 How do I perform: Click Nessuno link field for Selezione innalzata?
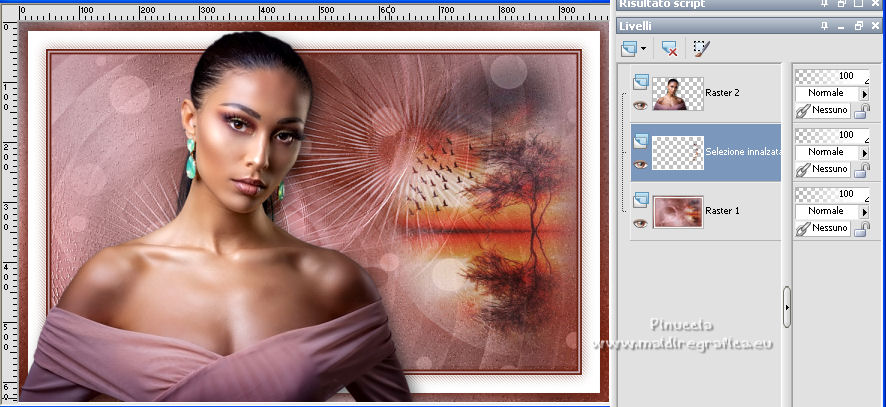pos(830,170)
